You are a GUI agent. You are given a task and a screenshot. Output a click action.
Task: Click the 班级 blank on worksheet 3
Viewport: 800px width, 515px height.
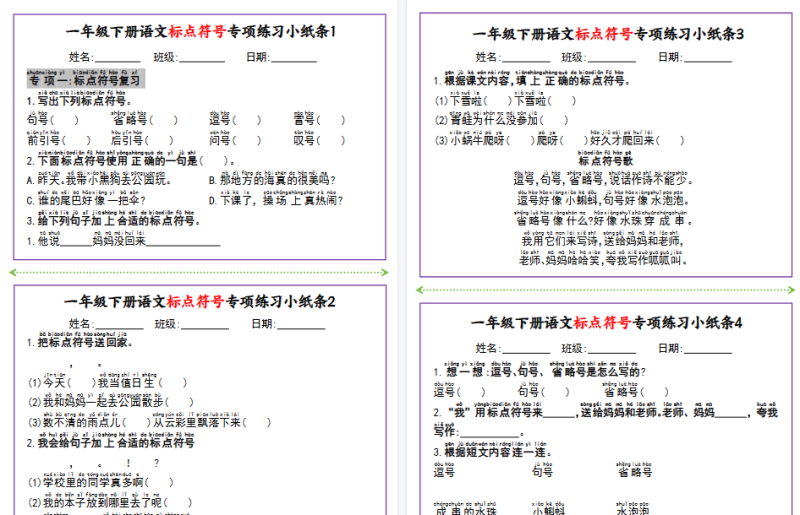pyautogui.click(x=611, y=58)
